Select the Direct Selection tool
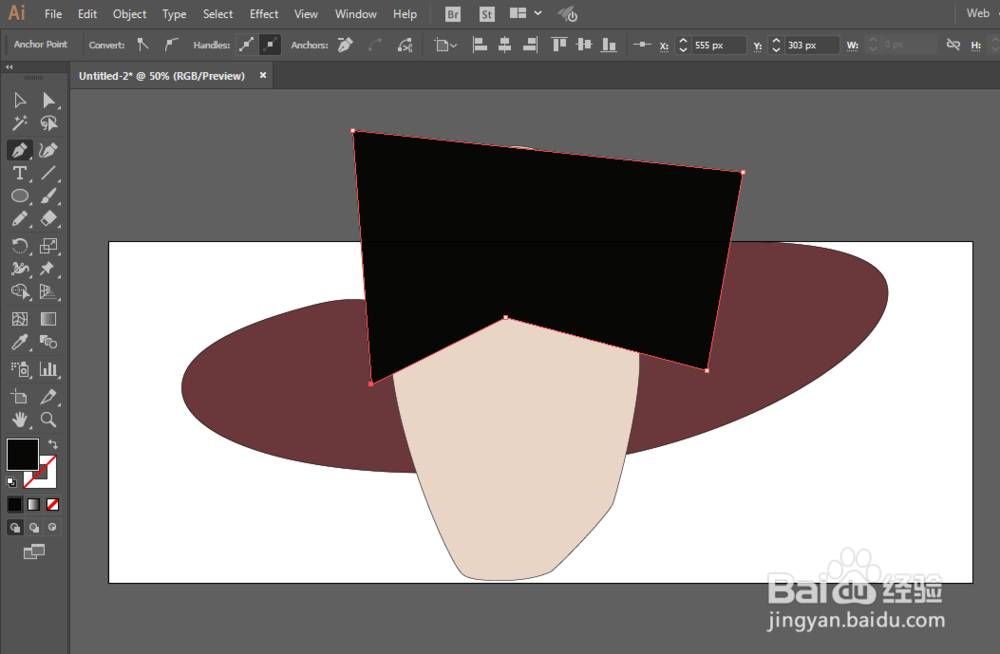This screenshot has width=1000, height=654. [48, 100]
